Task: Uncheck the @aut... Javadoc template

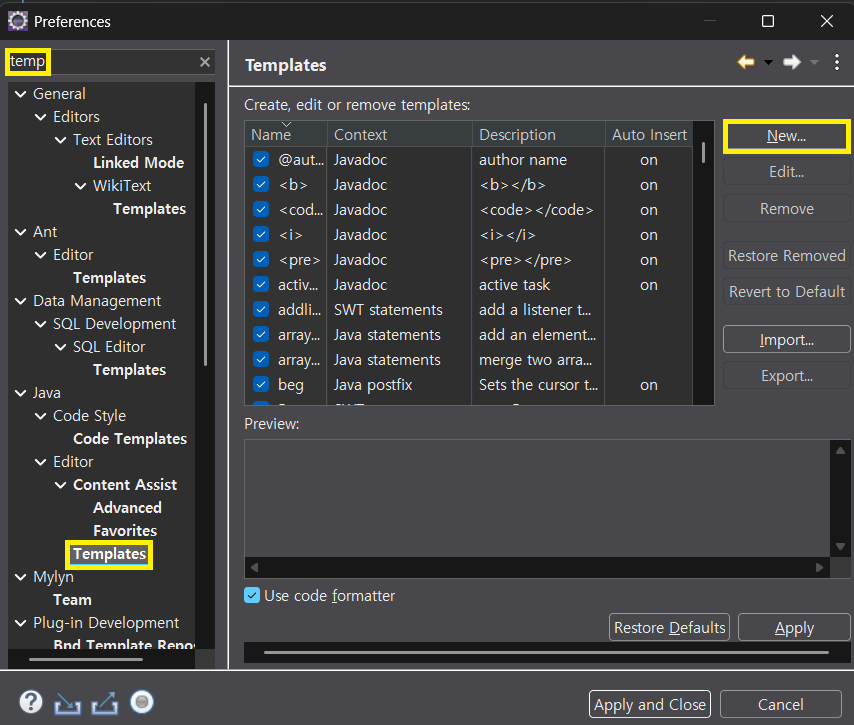Action: (261, 160)
